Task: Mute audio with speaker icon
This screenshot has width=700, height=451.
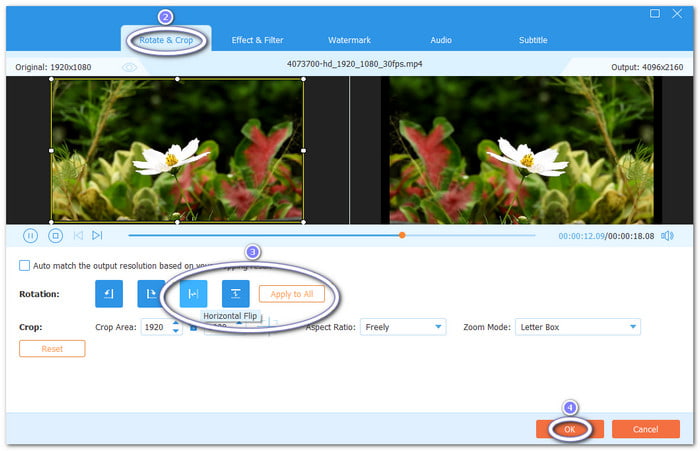Action: (x=667, y=236)
